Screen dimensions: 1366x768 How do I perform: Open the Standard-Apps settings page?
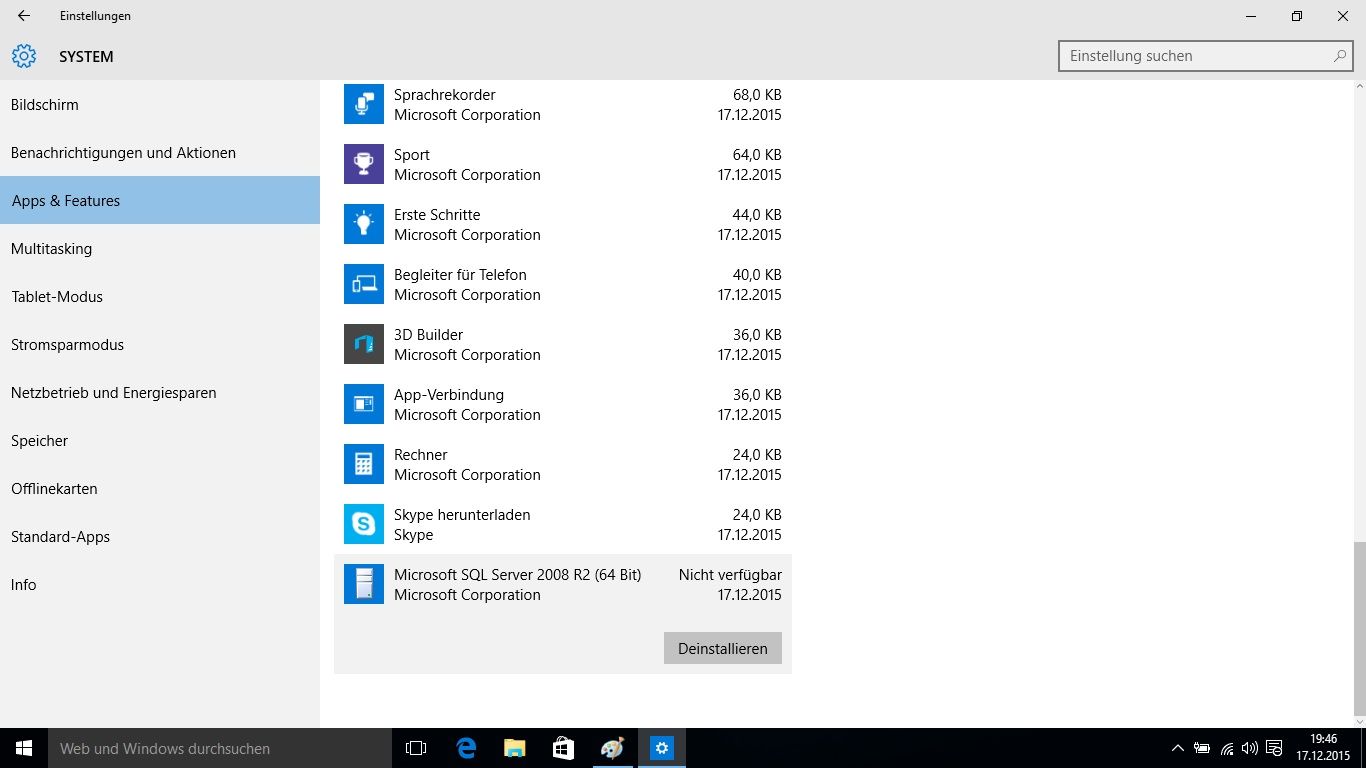160,537
